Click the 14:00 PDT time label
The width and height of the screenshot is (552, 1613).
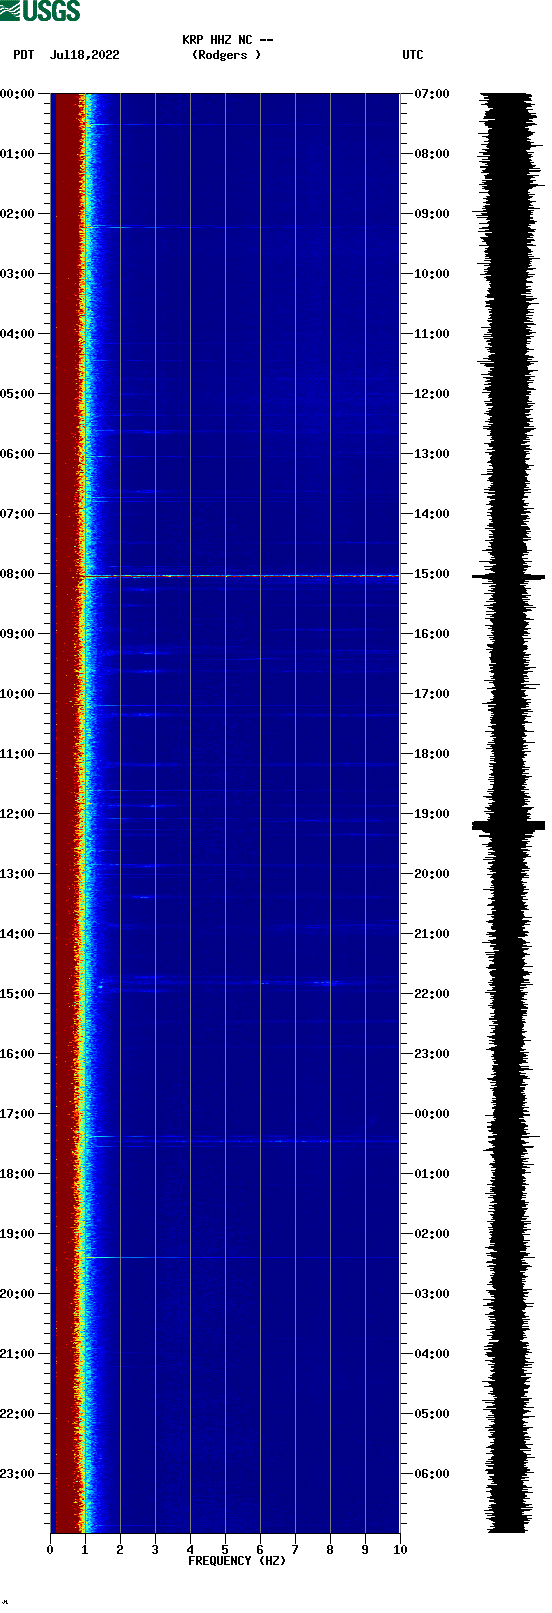point(18,934)
